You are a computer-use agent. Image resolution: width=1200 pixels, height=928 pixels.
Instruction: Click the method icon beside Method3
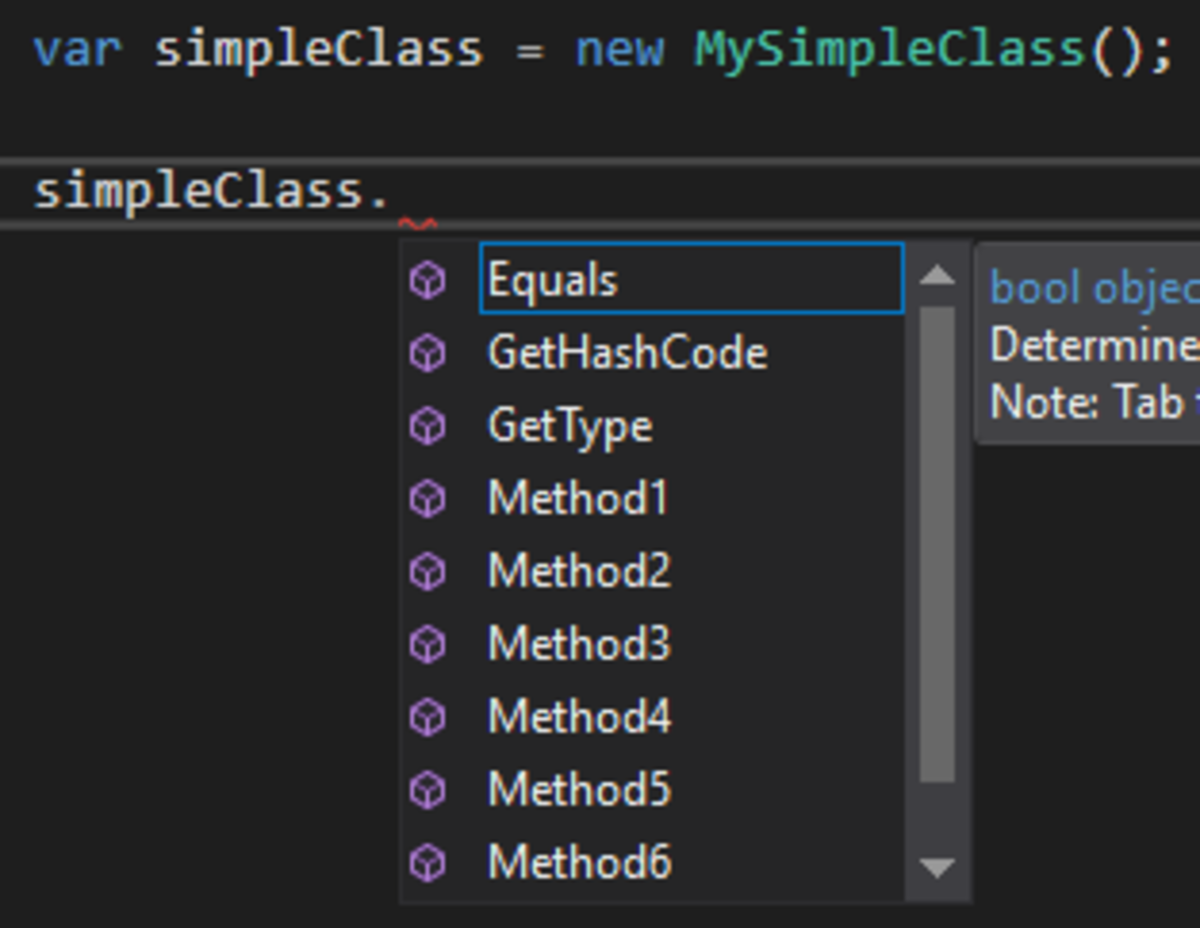point(428,644)
